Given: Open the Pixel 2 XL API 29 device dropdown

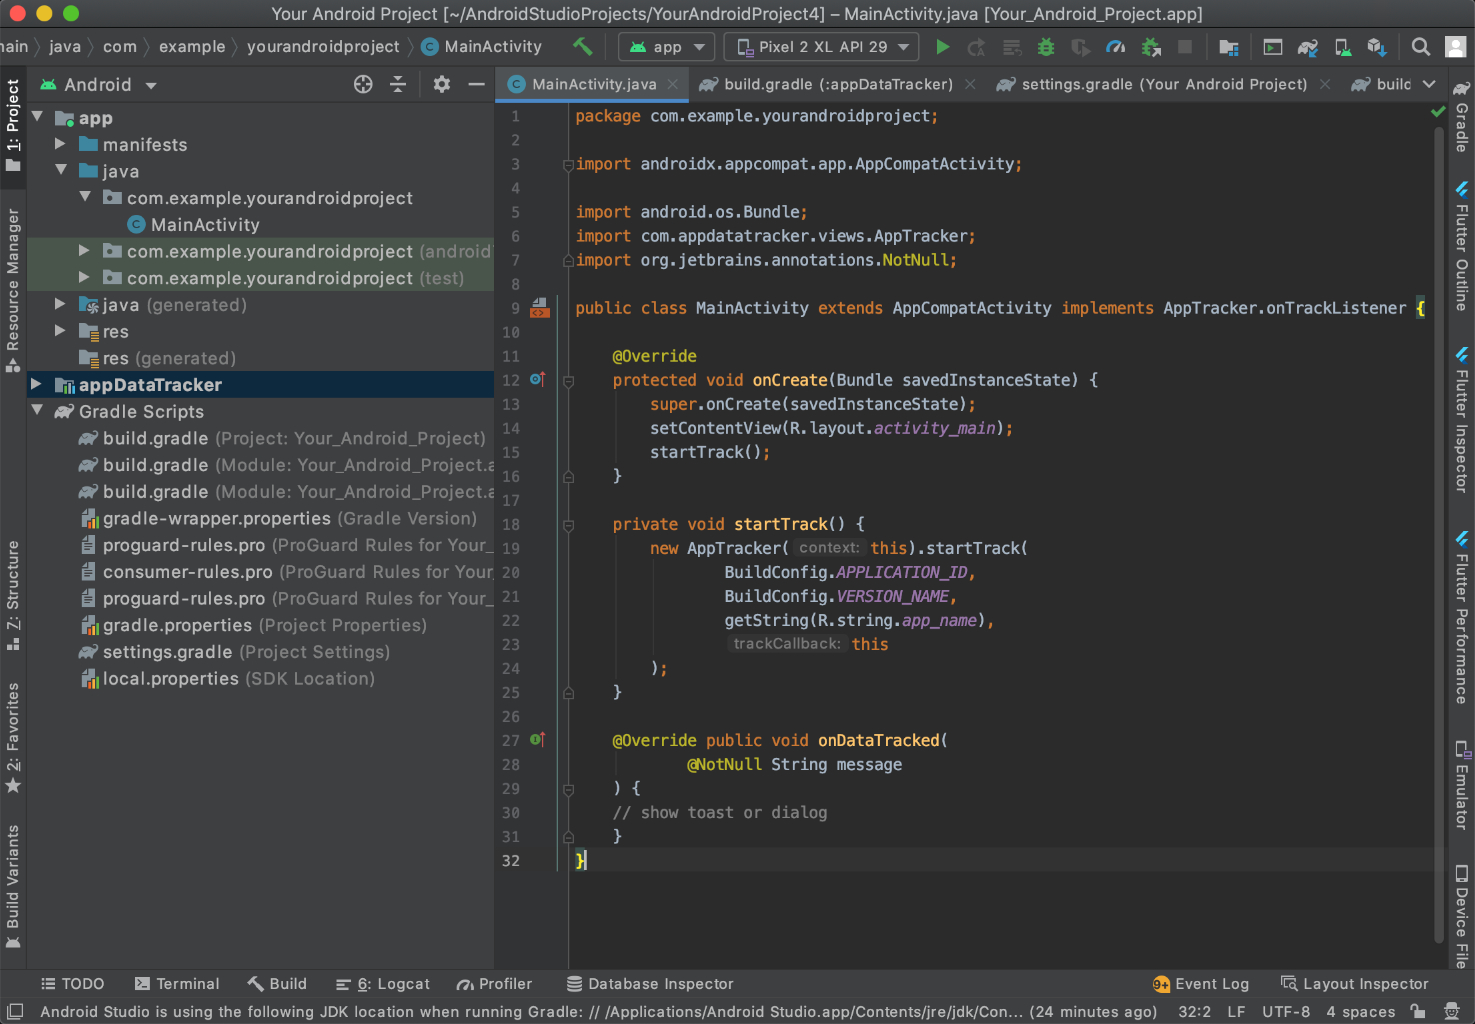Looking at the screenshot, I should (822, 47).
